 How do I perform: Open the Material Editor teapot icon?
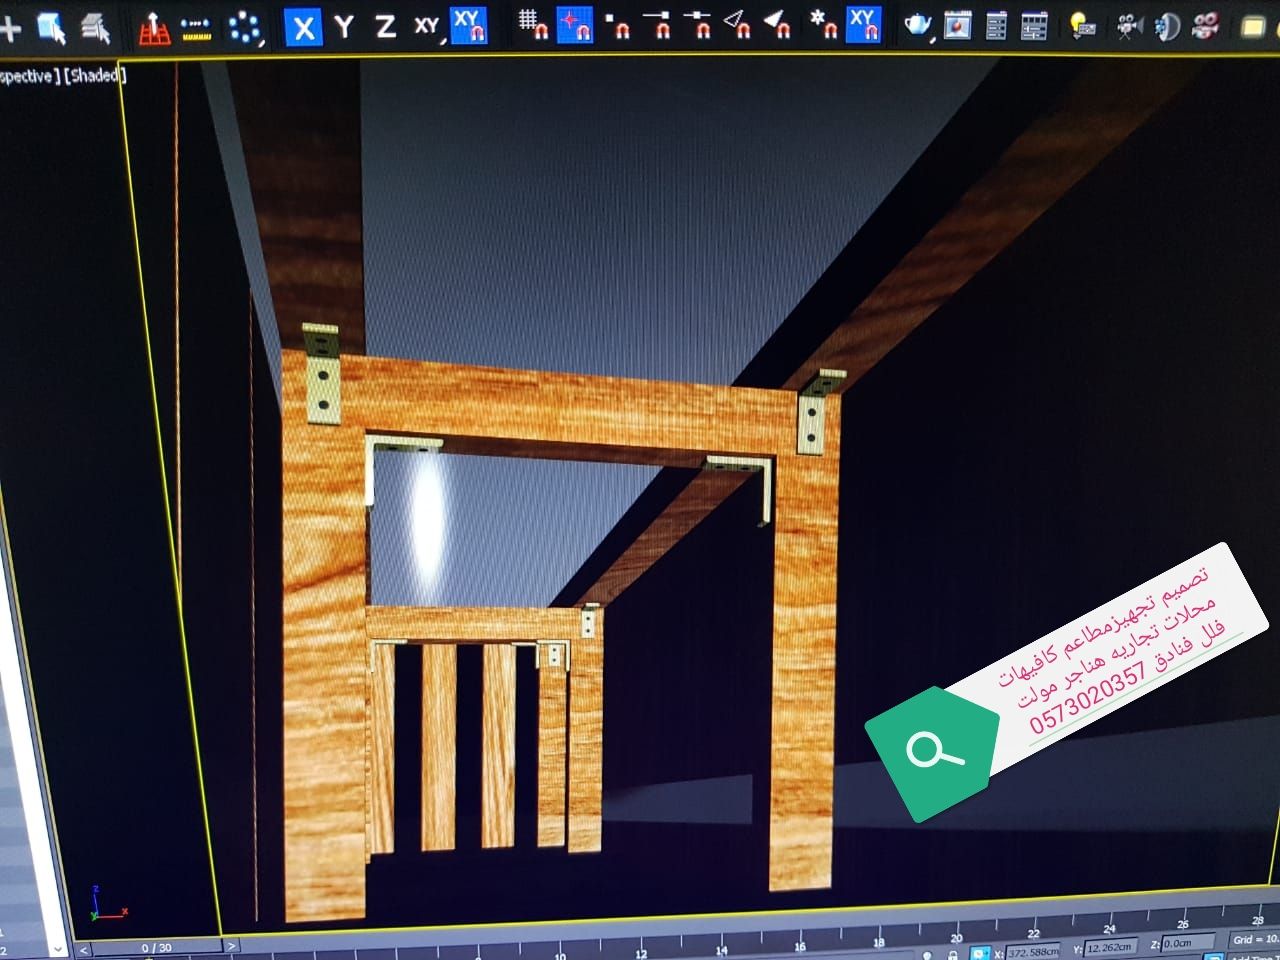(916, 27)
